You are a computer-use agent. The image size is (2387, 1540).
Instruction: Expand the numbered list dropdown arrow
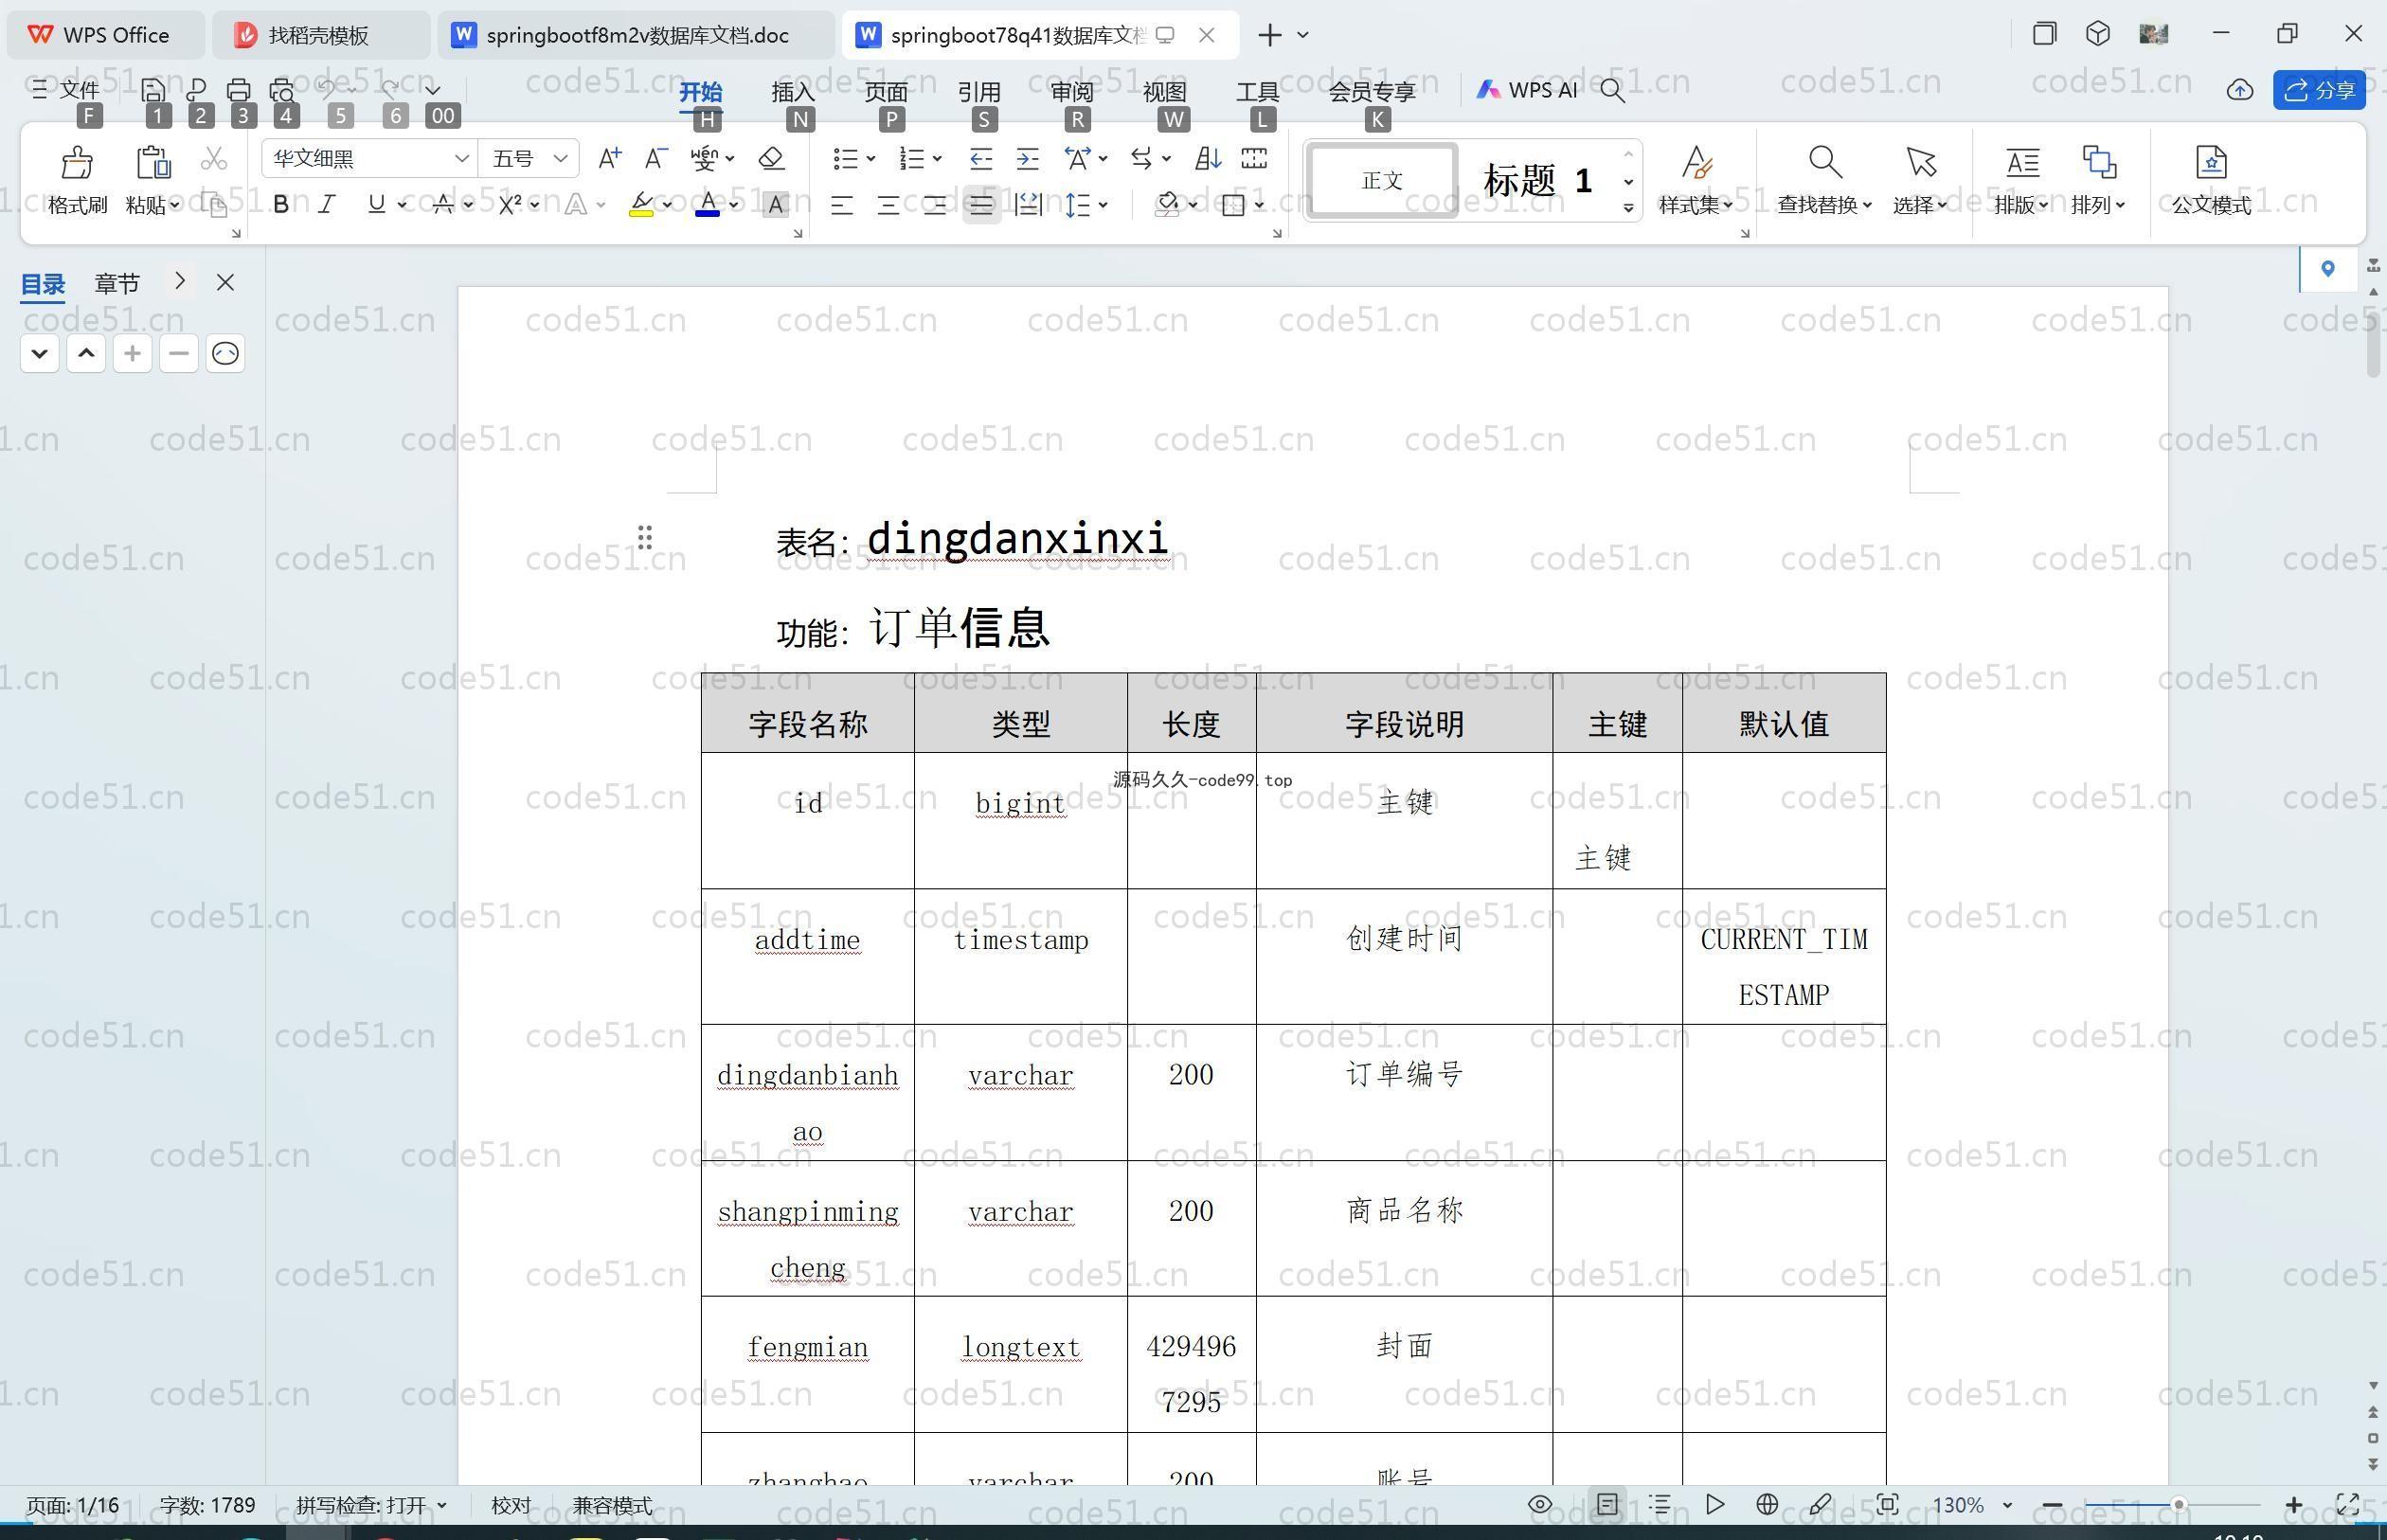[x=937, y=158]
